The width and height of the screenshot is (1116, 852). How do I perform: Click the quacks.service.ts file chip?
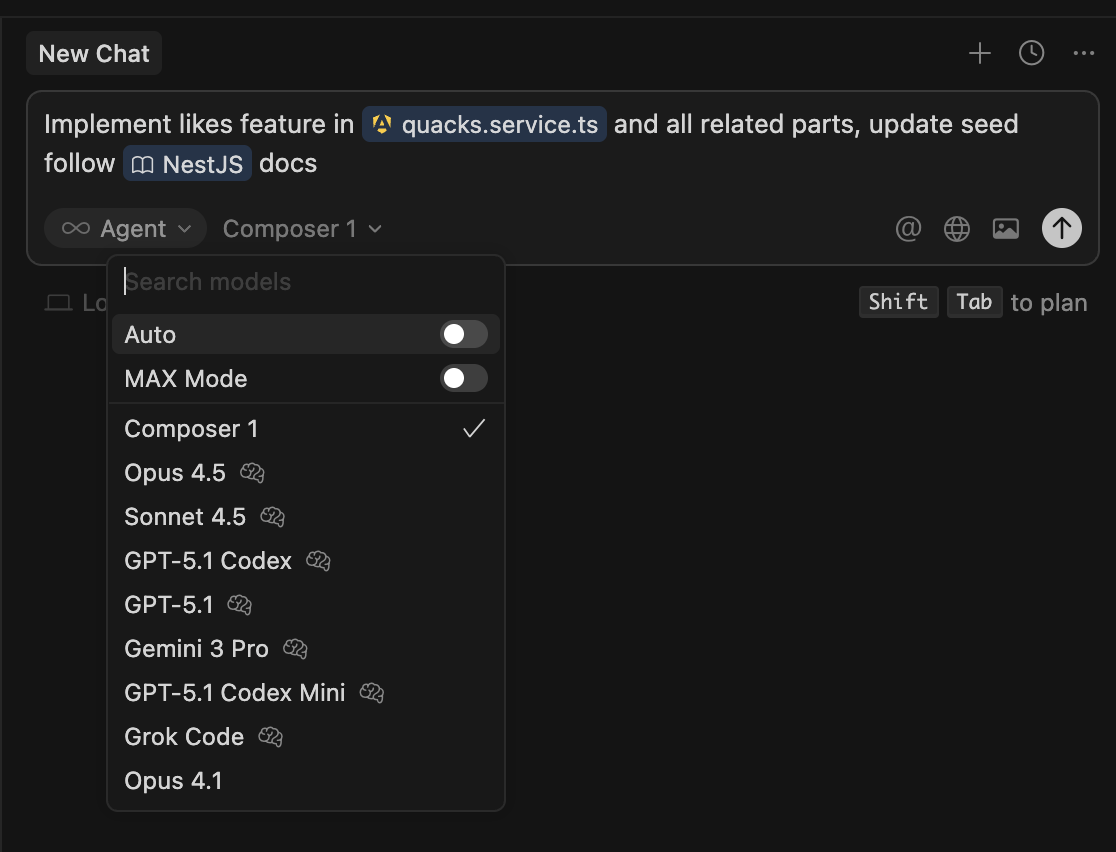(484, 124)
